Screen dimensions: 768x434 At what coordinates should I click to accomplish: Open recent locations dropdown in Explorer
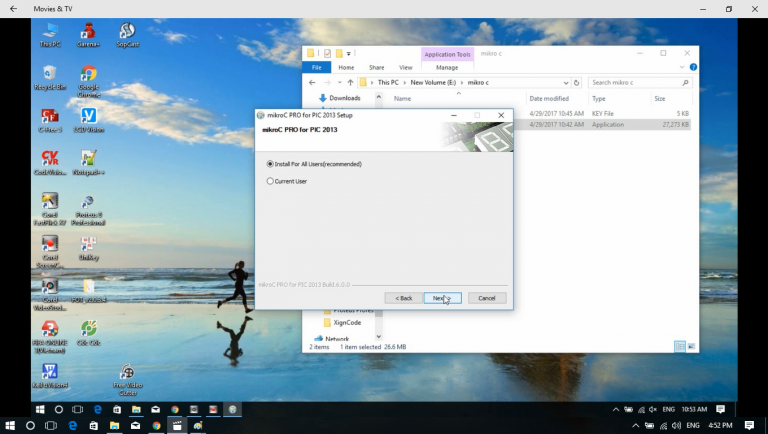pyautogui.click(x=339, y=82)
